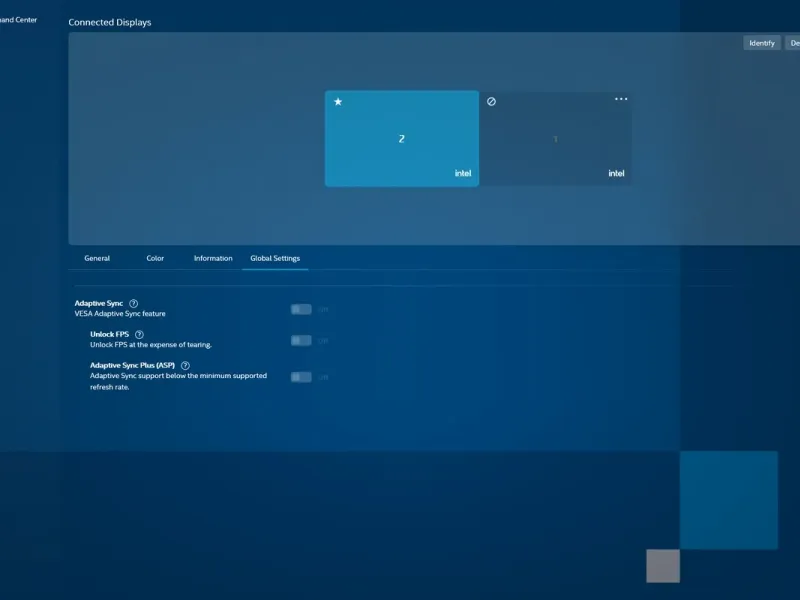This screenshot has width=800, height=600.
Task: Click the star primary display icon
Action: (338, 102)
